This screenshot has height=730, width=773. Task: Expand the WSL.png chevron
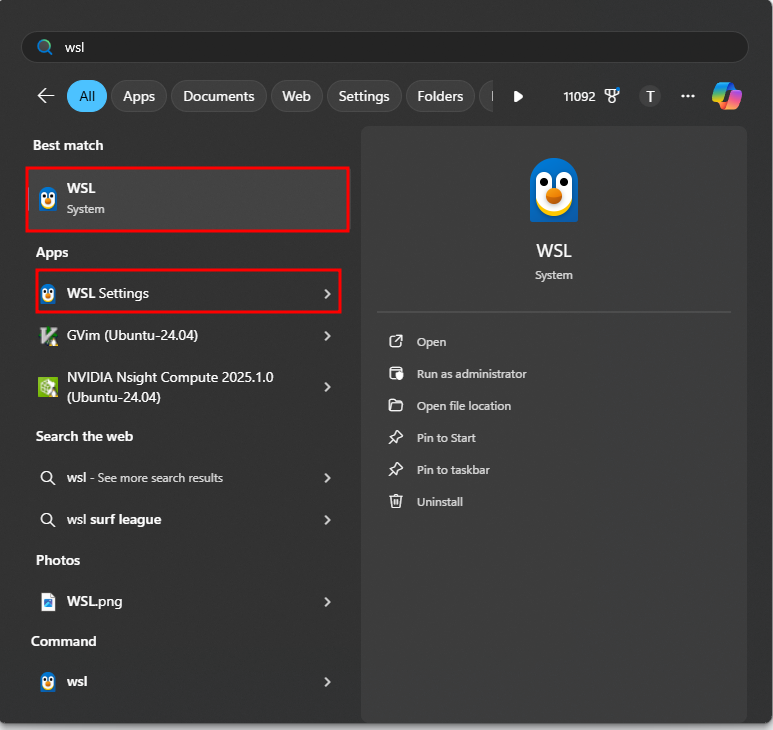[327, 602]
